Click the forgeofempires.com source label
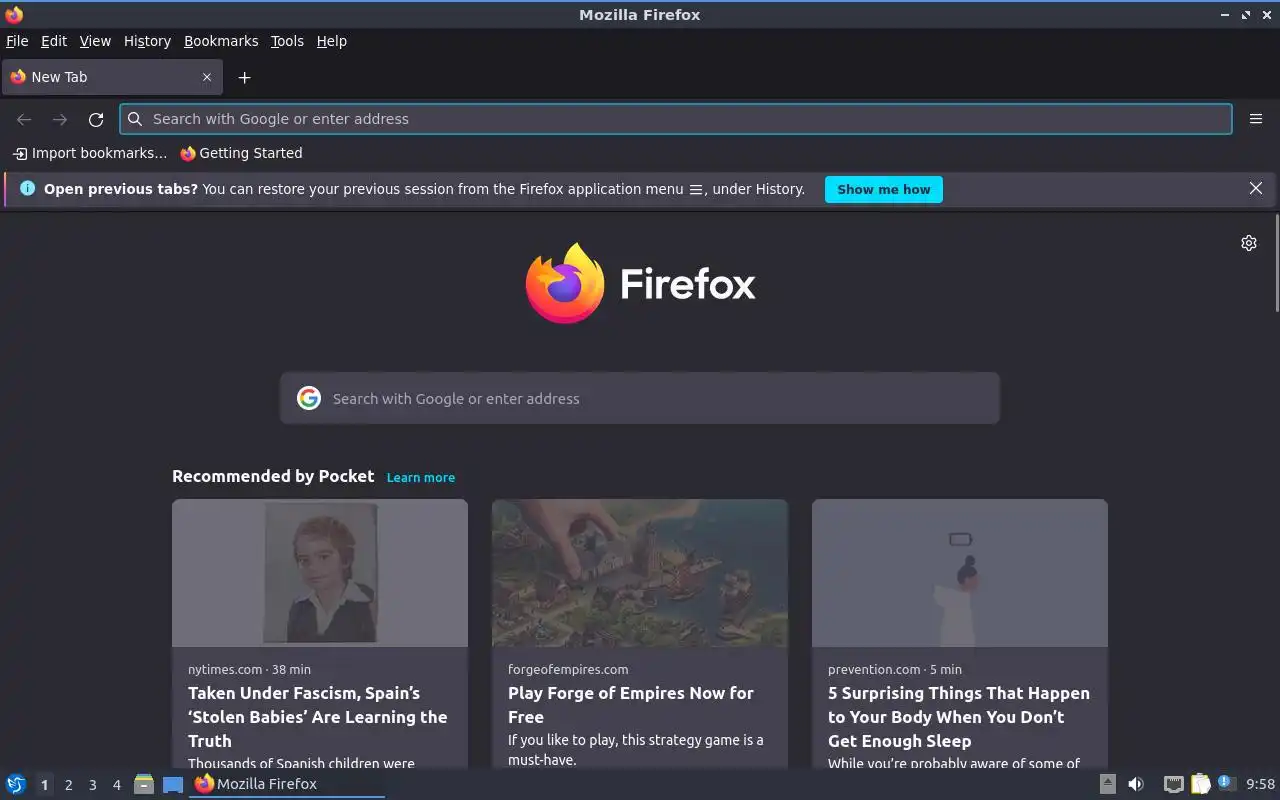This screenshot has width=1280, height=800. coord(568,669)
